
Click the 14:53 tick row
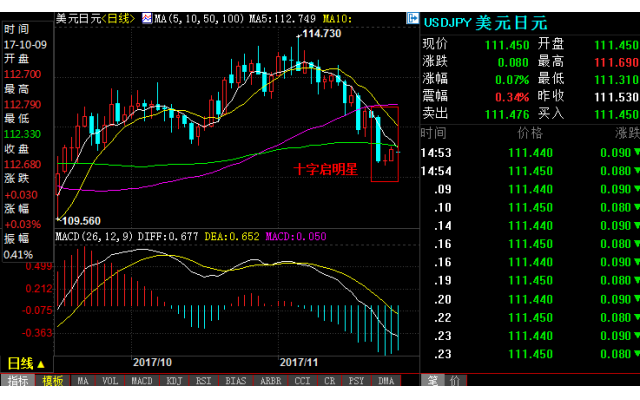coord(530,153)
